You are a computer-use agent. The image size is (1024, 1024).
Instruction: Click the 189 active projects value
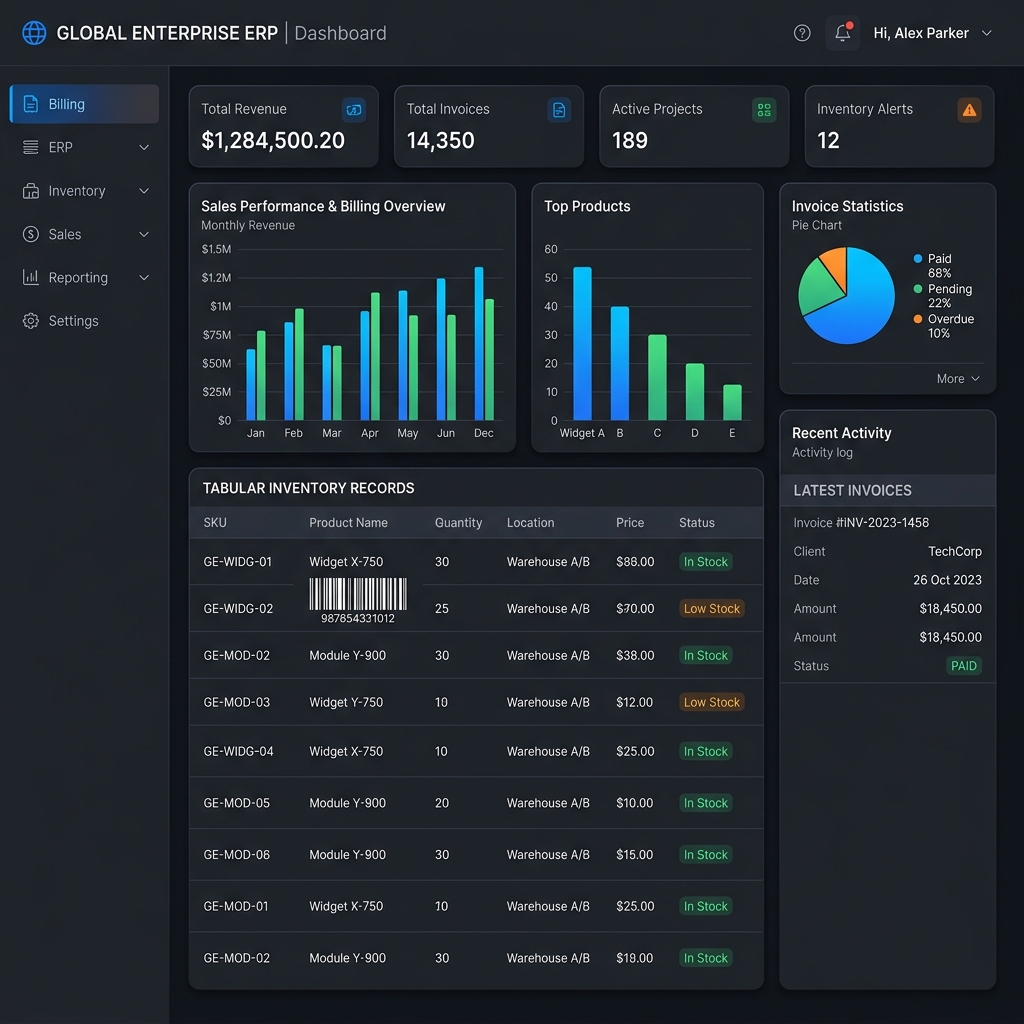pyautogui.click(x=630, y=140)
